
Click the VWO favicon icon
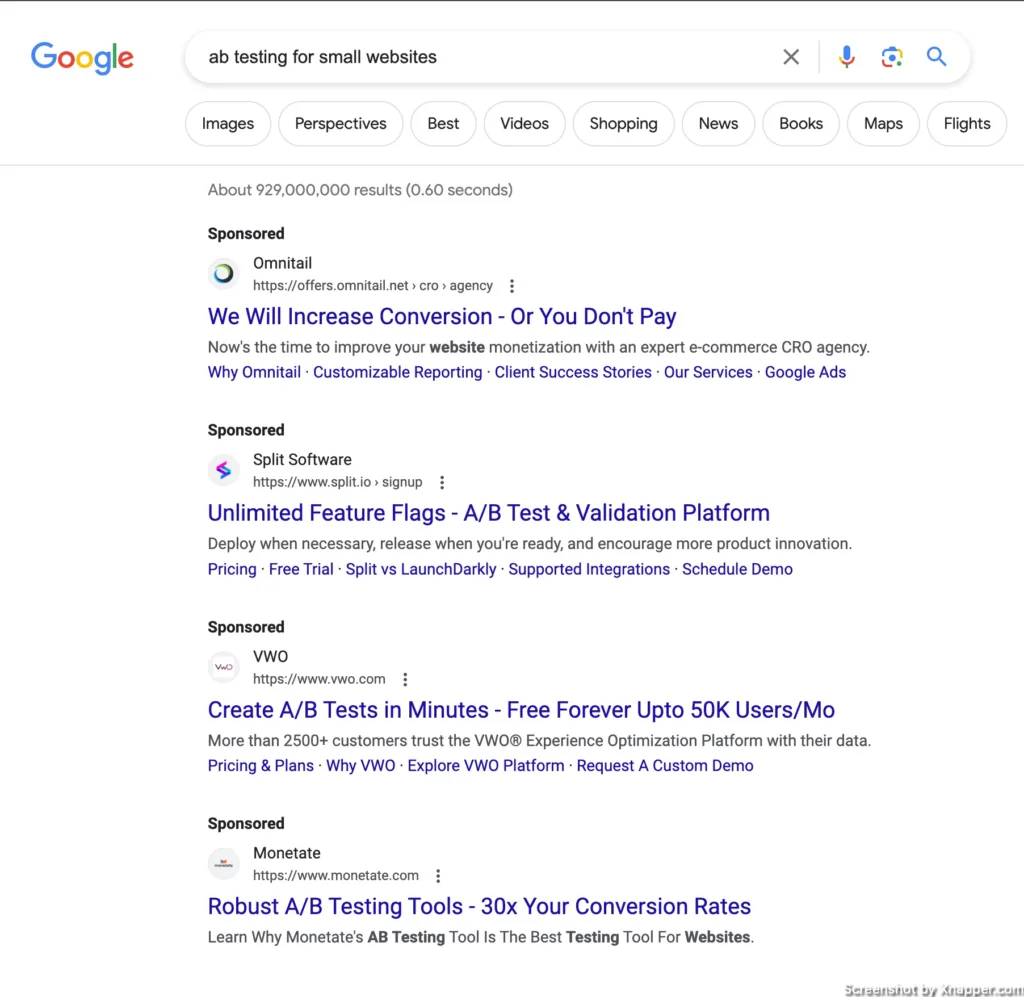tap(223, 667)
